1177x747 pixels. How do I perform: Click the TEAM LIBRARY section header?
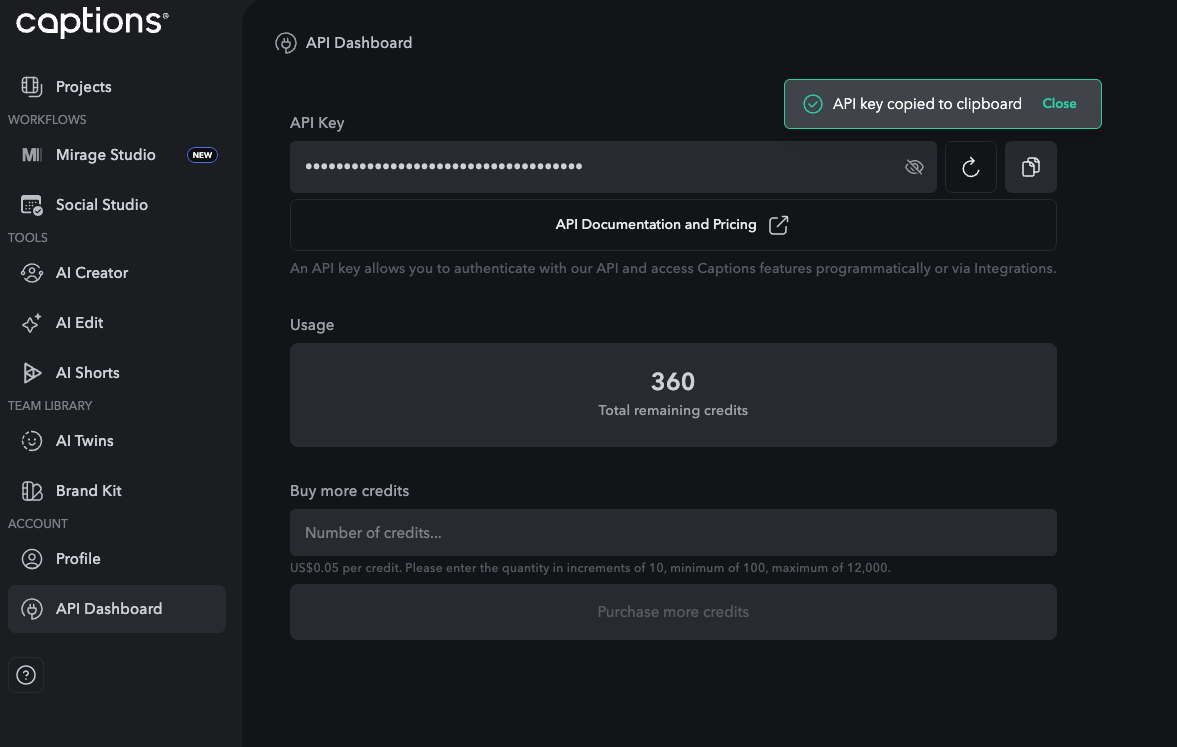(50, 406)
